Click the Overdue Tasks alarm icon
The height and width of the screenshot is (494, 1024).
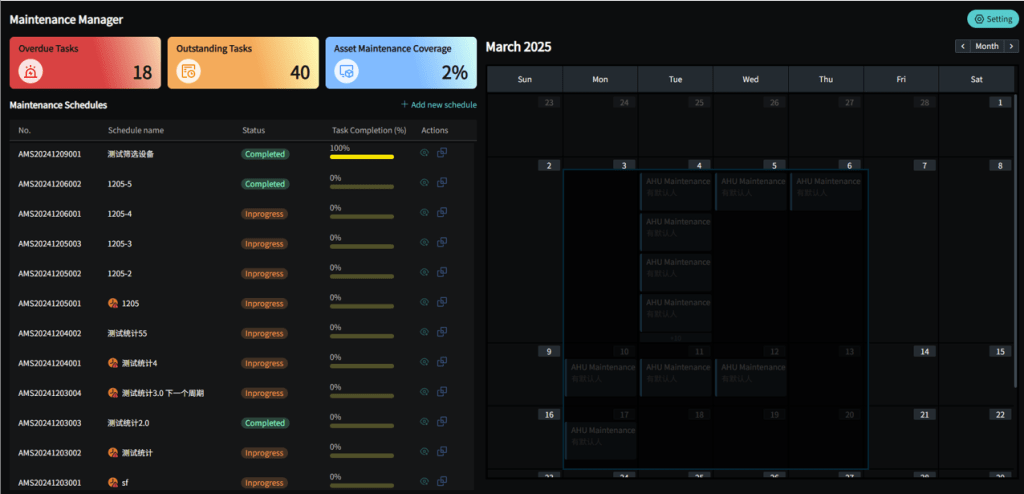(x=32, y=71)
